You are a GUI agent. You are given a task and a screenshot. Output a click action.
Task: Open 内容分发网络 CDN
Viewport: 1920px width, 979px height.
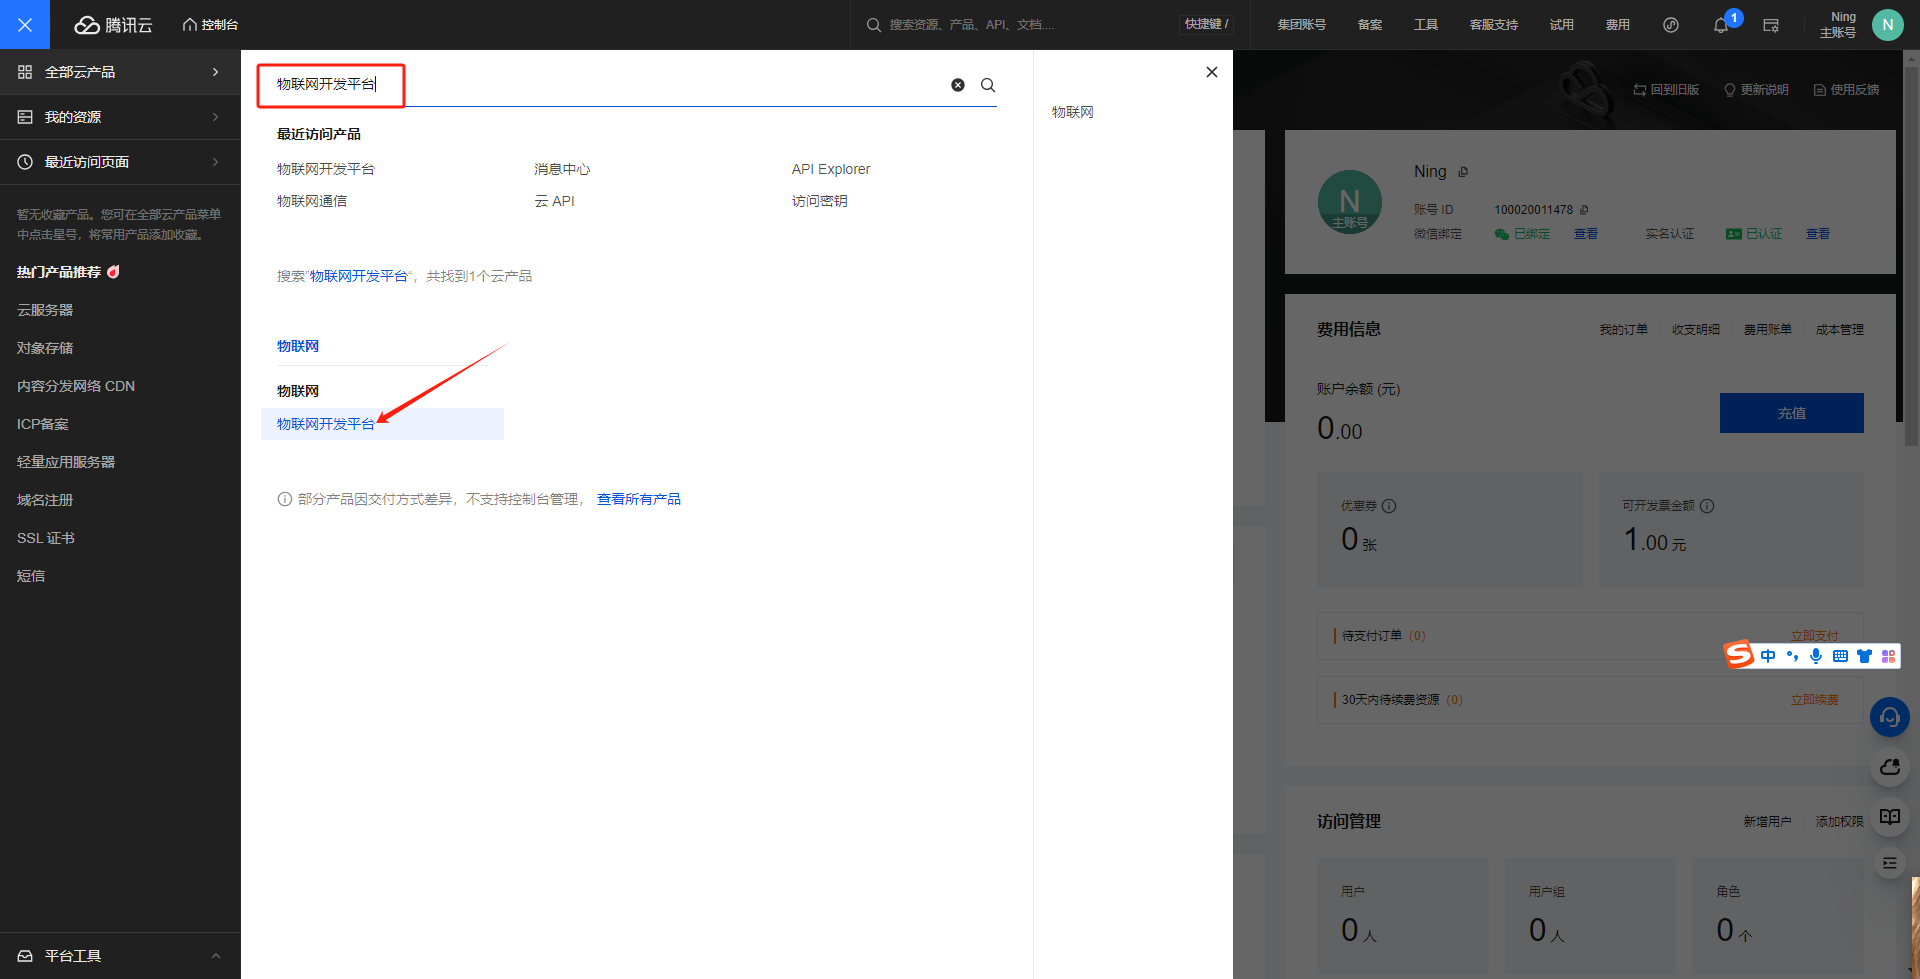point(76,386)
